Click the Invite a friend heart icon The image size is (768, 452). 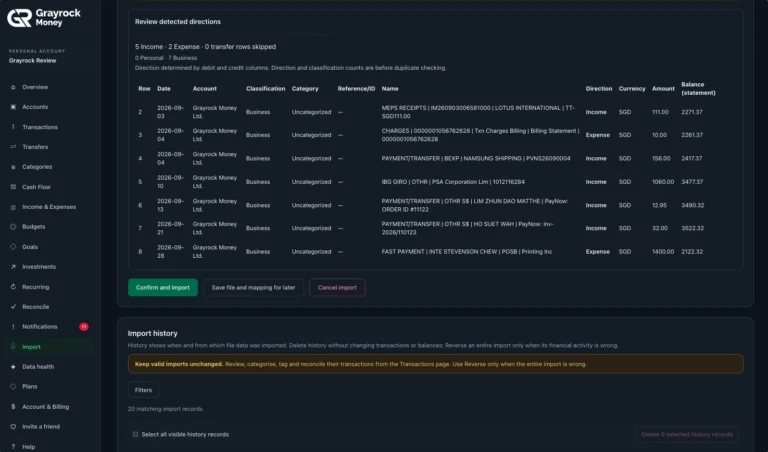[x=13, y=427]
